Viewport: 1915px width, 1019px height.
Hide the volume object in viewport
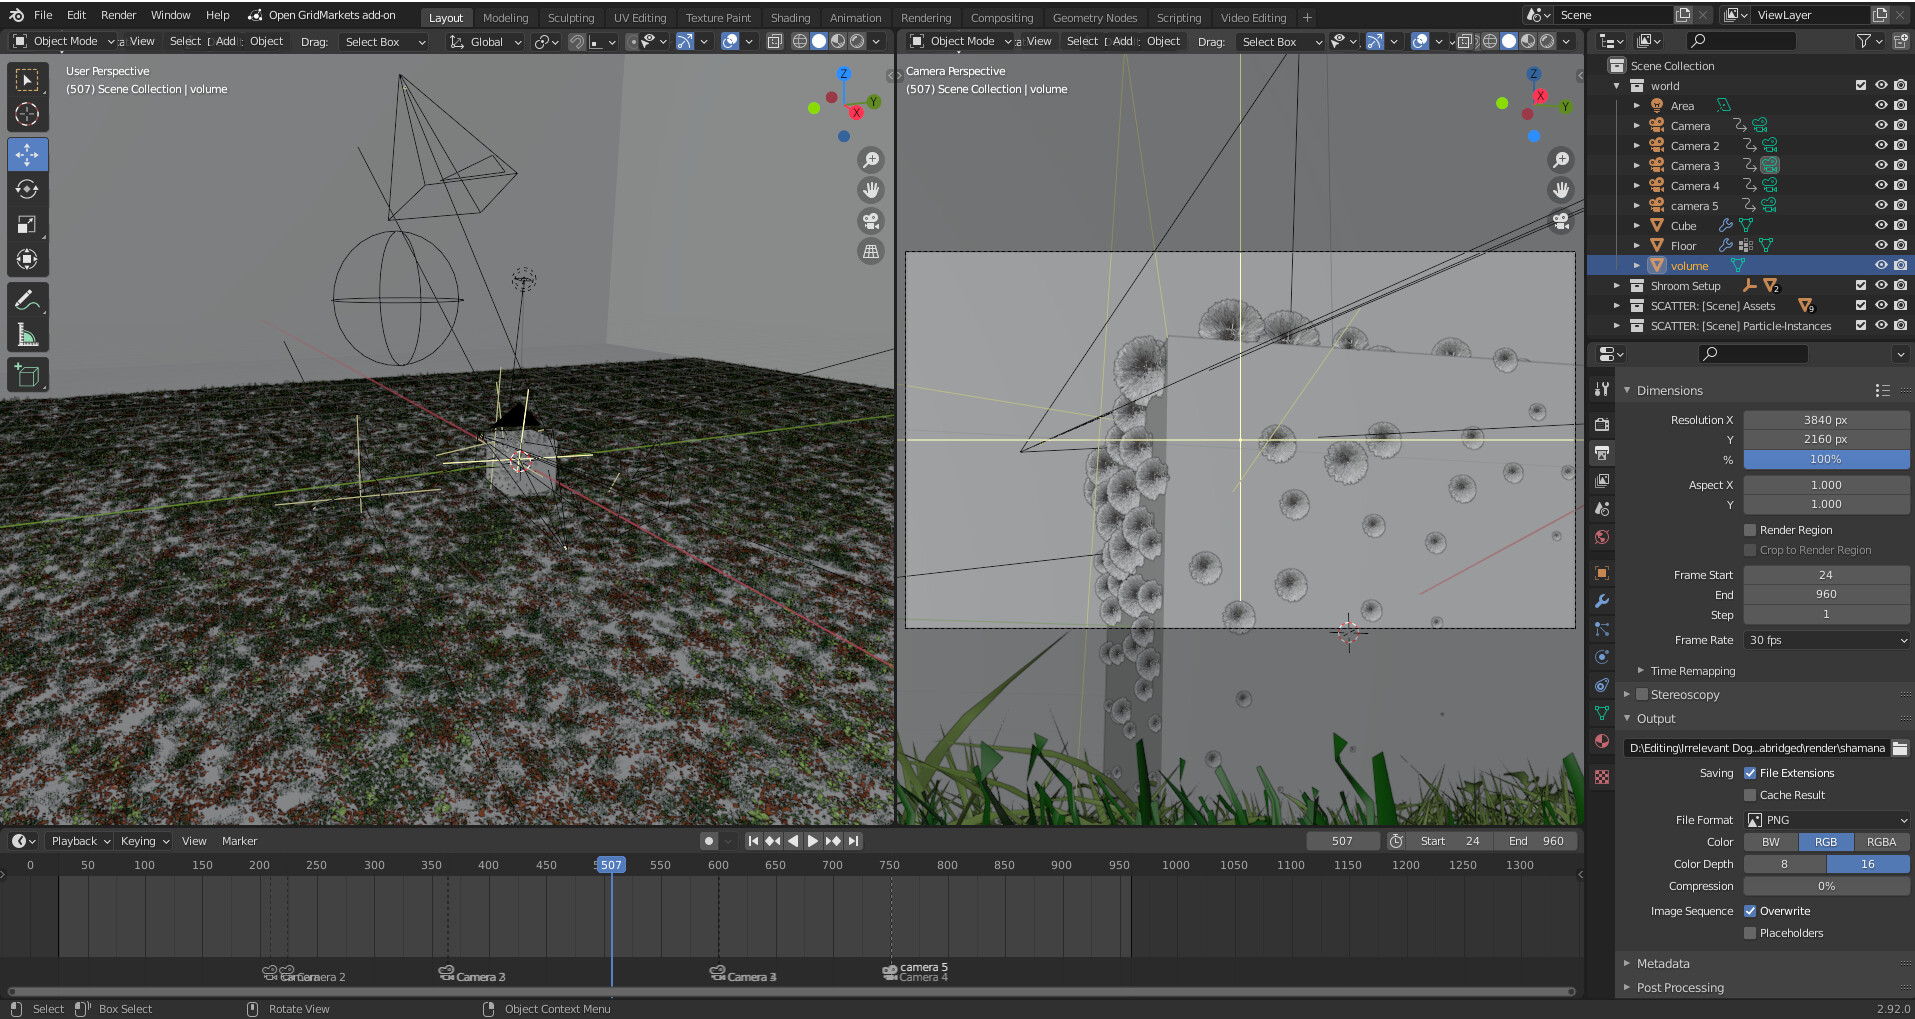[x=1881, y=265]
